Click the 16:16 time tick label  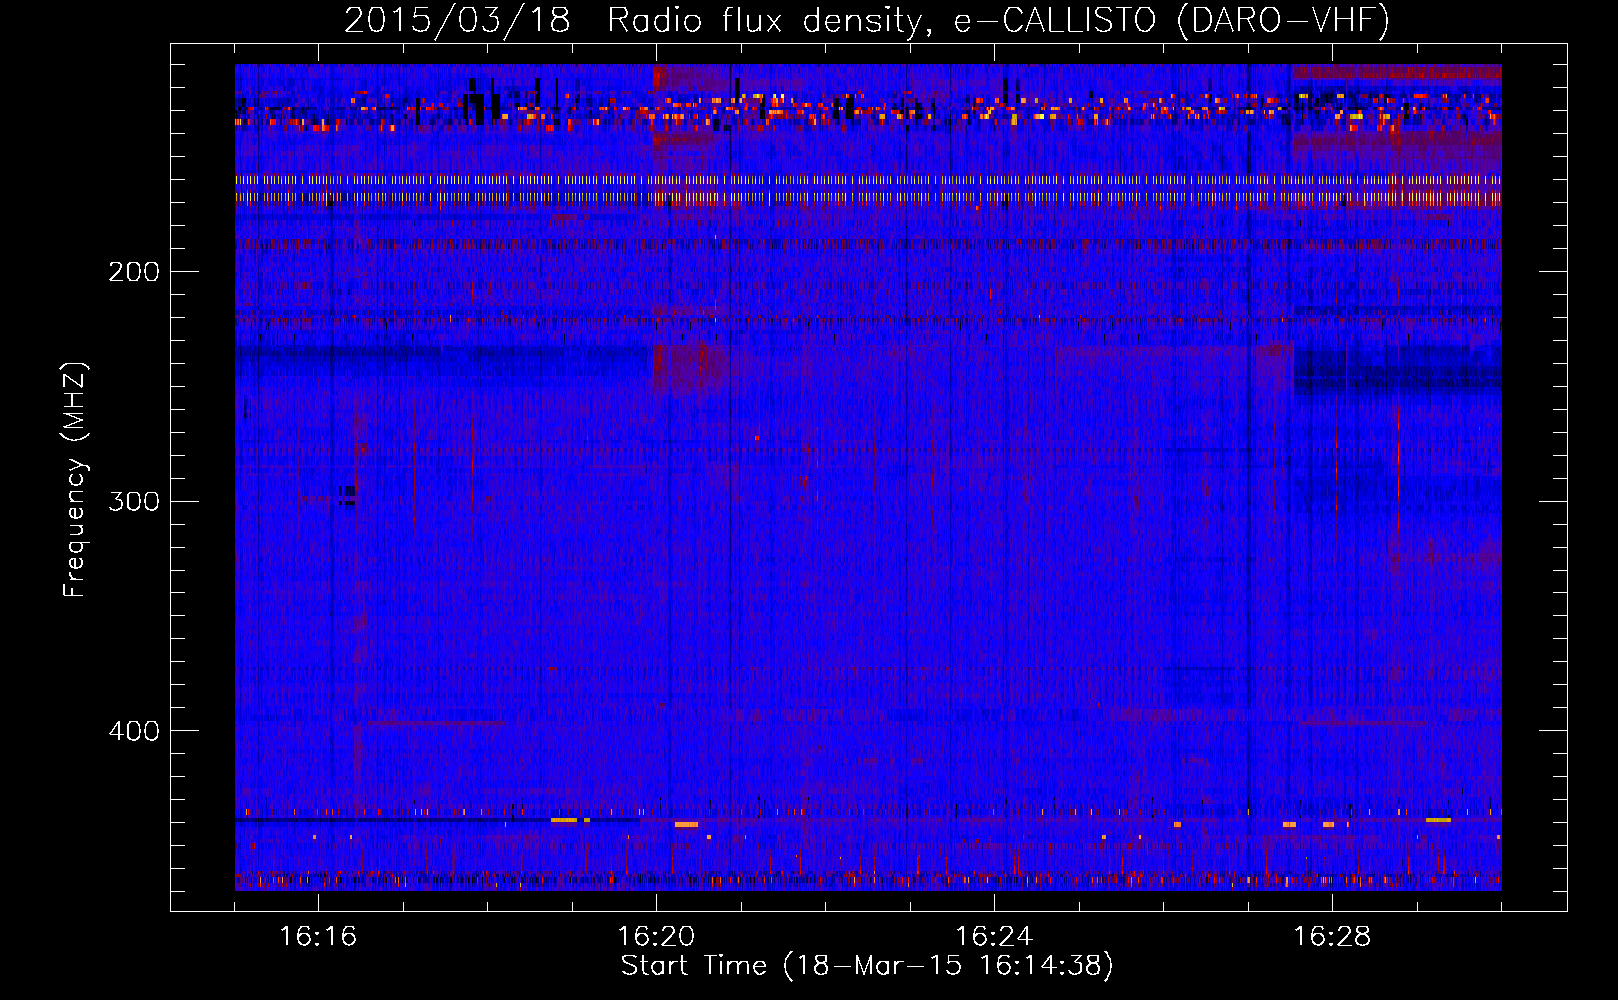point(318,936)
